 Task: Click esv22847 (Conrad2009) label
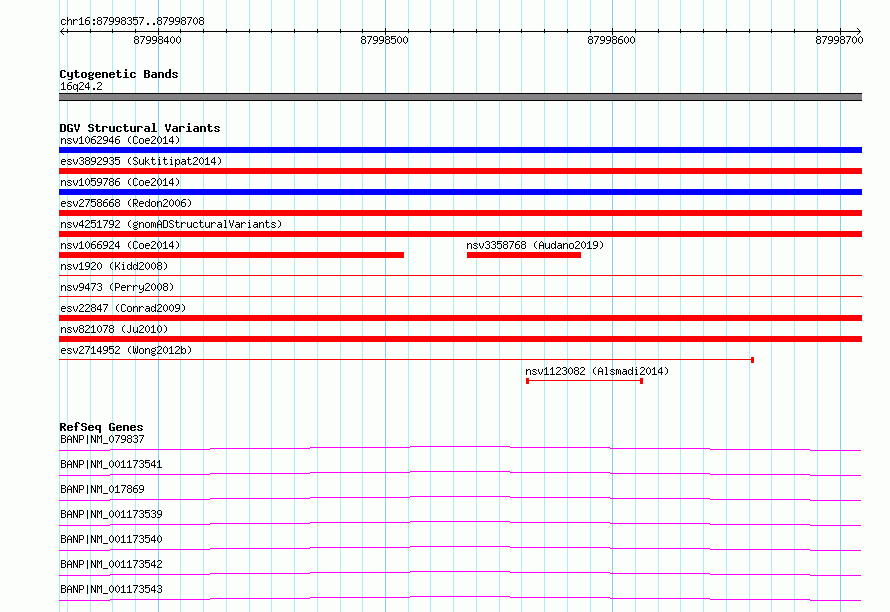[x=123, y=308]
